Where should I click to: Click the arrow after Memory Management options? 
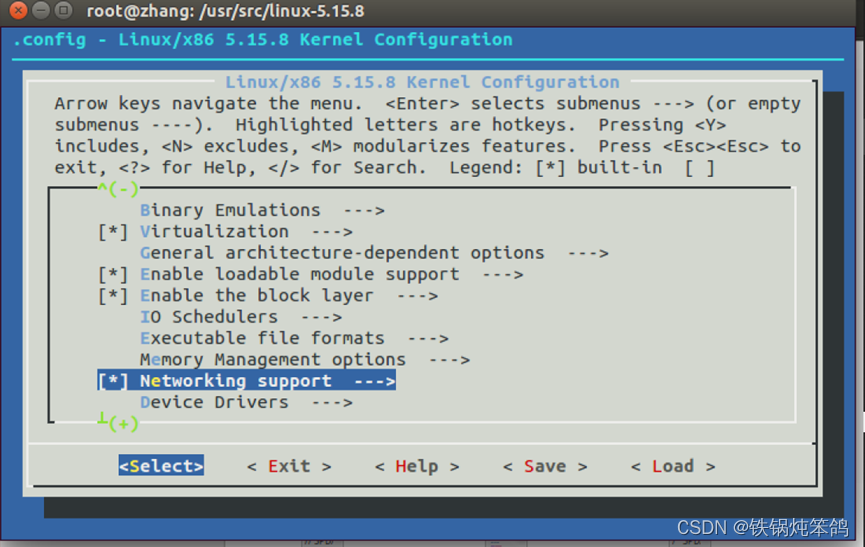449,361
